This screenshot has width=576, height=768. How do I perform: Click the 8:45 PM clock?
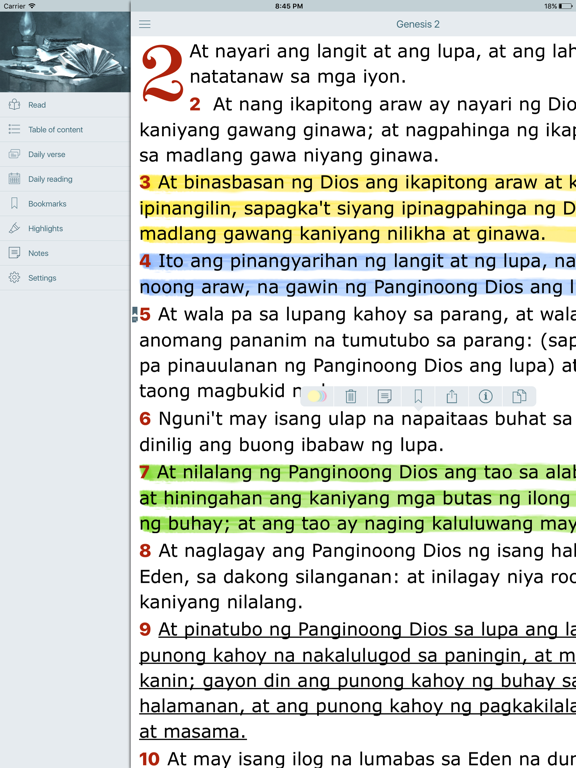[288, 6]
